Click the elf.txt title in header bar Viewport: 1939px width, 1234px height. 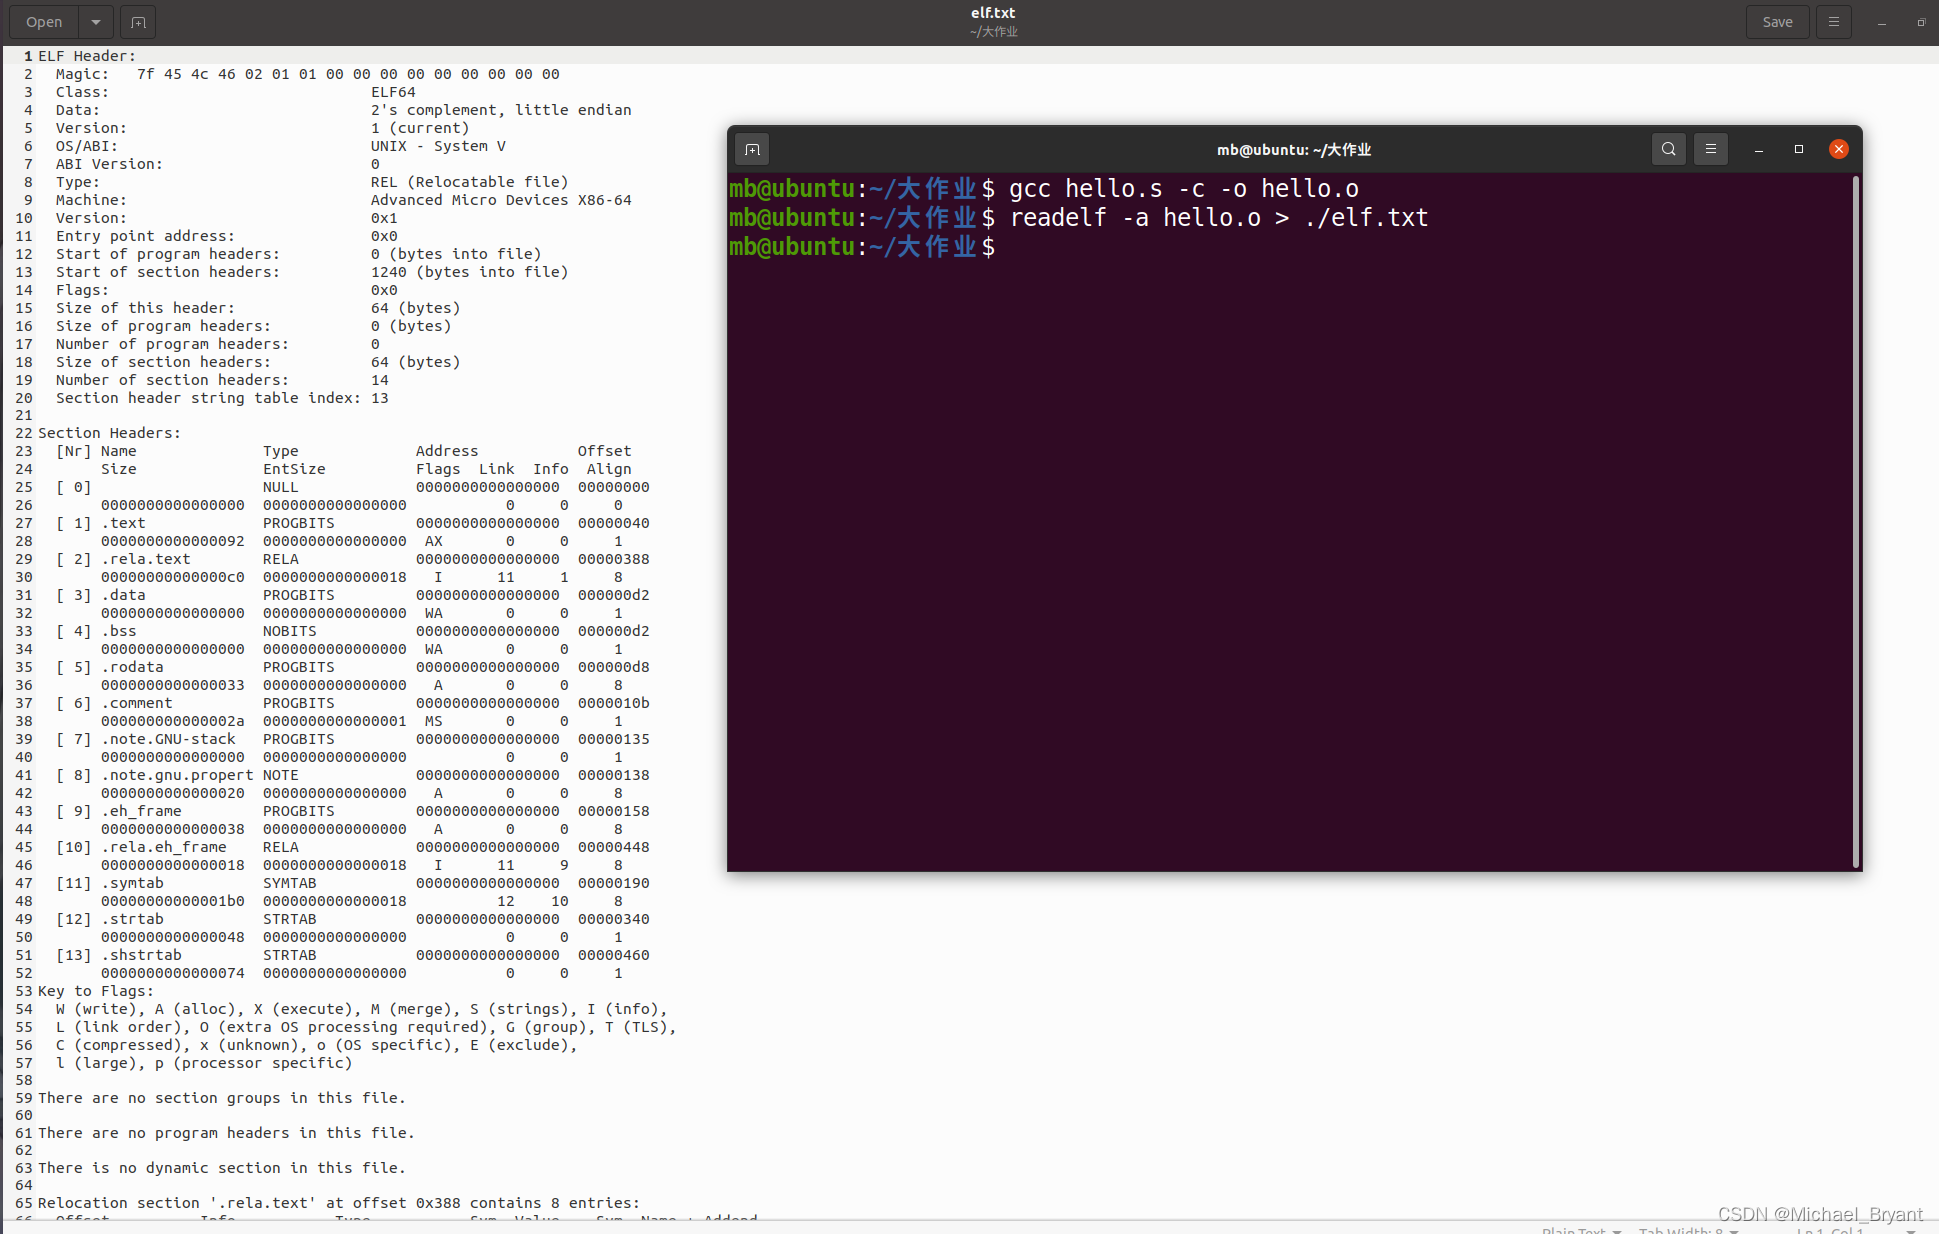point(992,13)
